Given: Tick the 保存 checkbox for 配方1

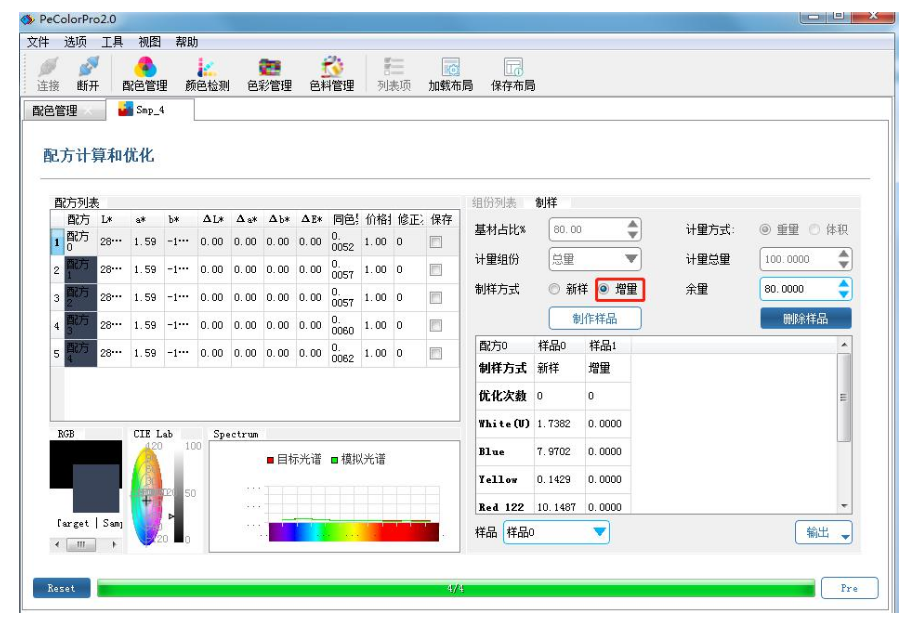Looking at the screenshot, I should point(436,270).
